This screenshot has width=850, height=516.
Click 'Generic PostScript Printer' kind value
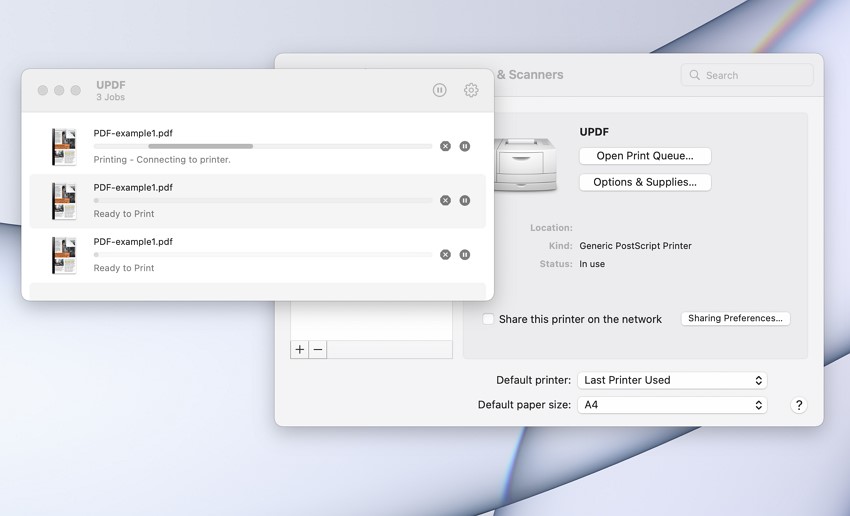tap(635, 246)
